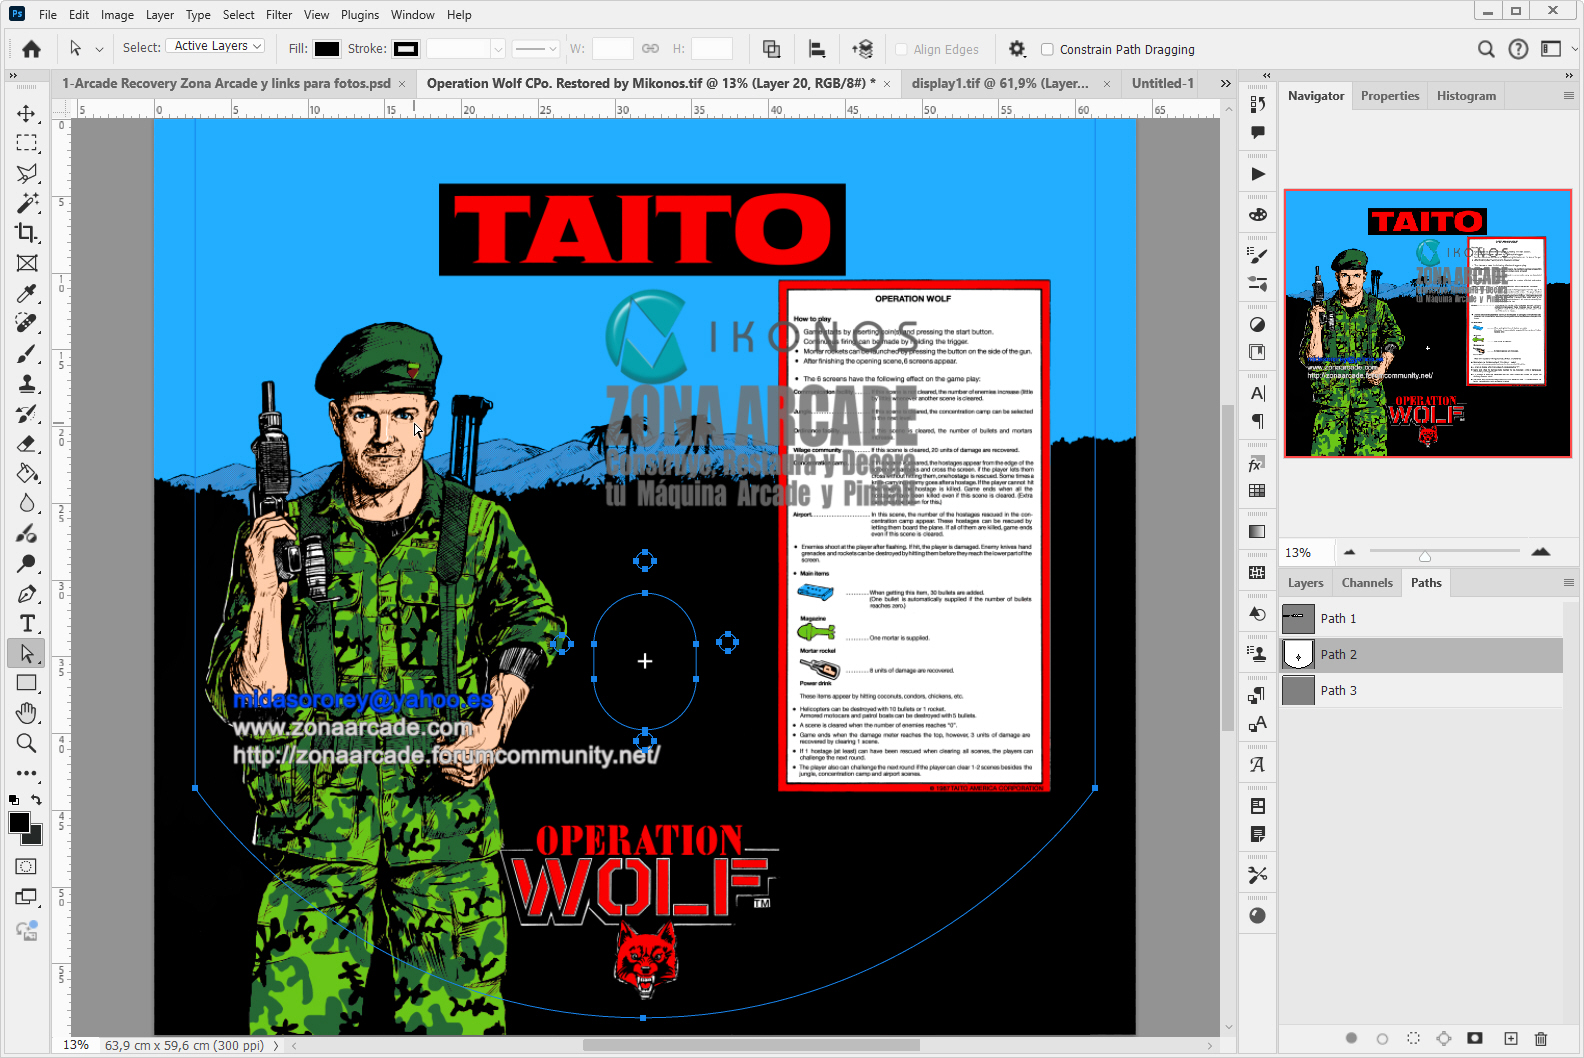The image size is (1584, 1058).
Task: Click the Stroke color swatch
Action: tap(406, 49)
